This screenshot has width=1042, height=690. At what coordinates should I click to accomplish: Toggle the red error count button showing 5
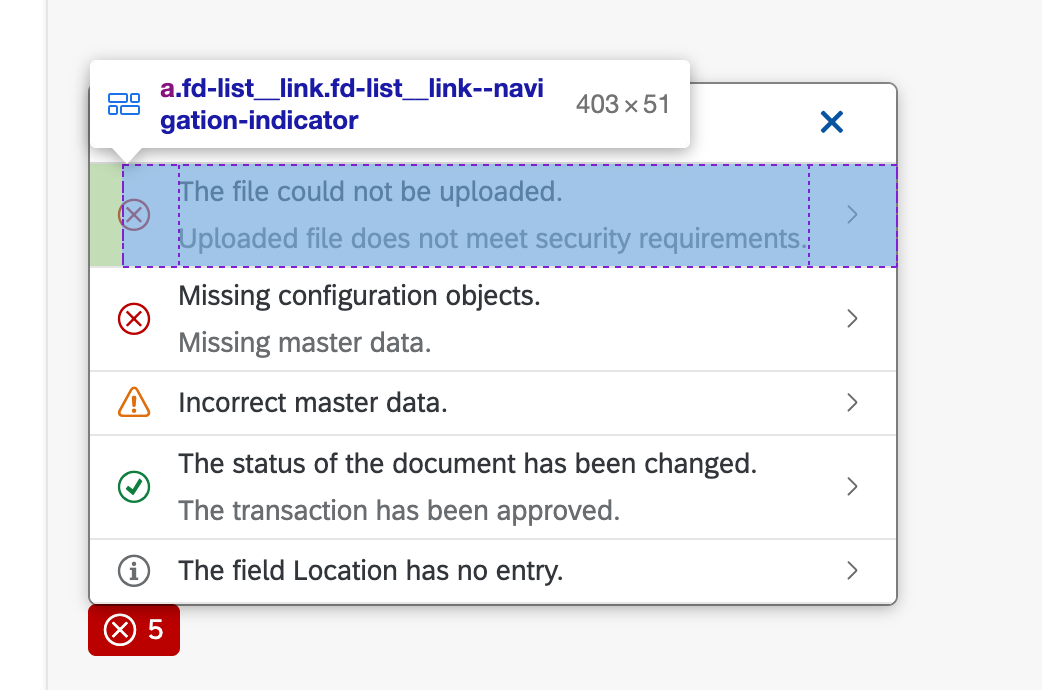134,630
